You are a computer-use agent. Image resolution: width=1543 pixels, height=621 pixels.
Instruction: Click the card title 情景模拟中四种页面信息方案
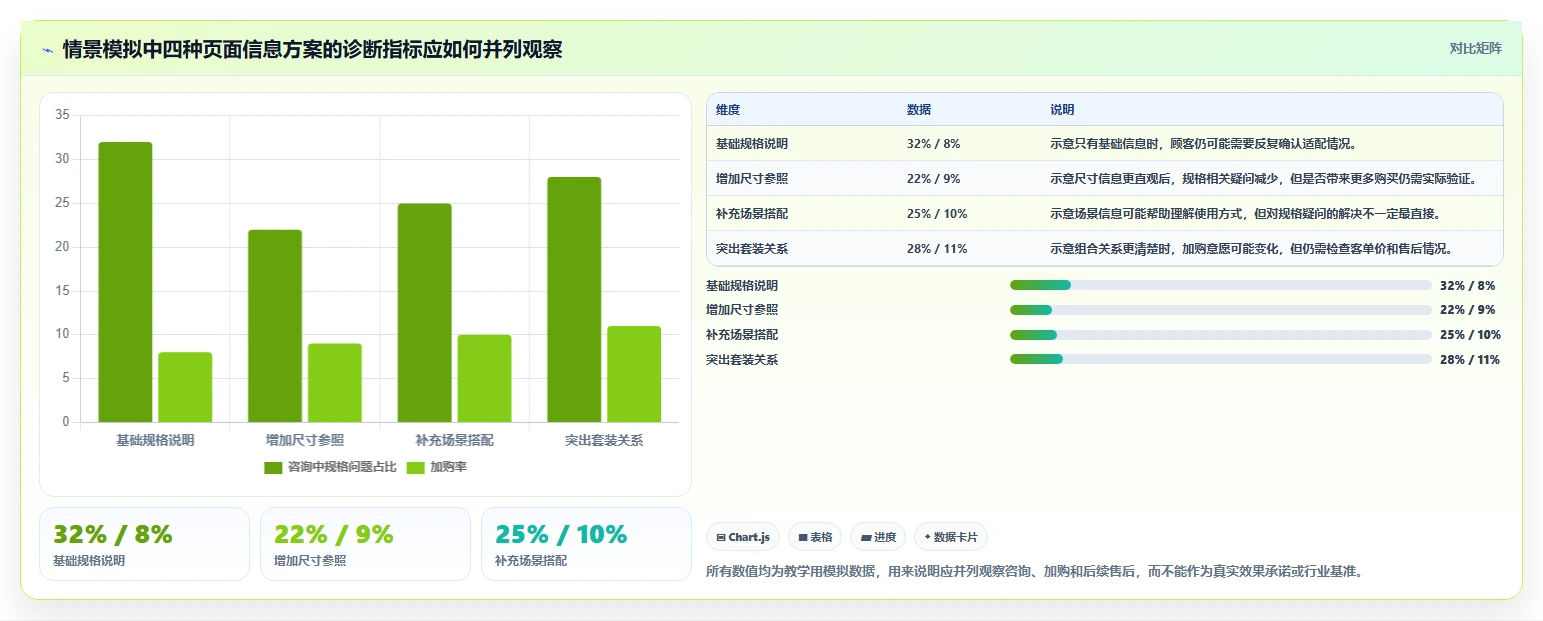pos(312,49)
